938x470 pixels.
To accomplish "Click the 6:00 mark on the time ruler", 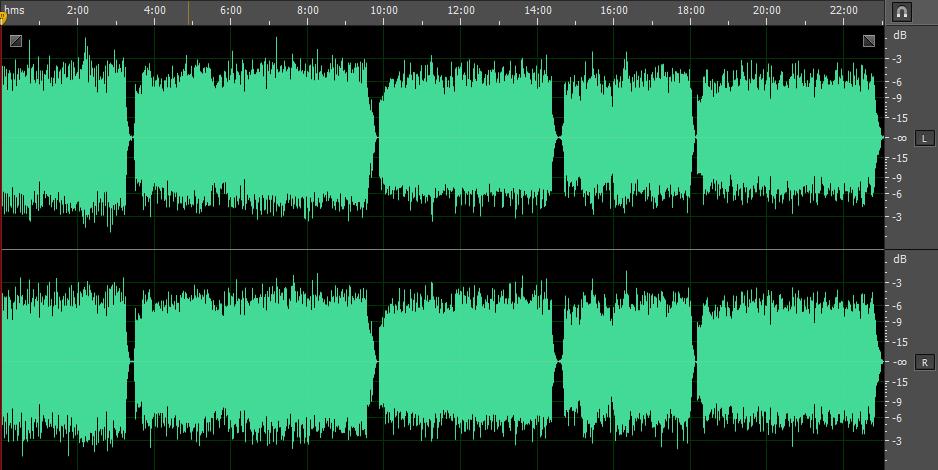I will click(x=231, y=10).
